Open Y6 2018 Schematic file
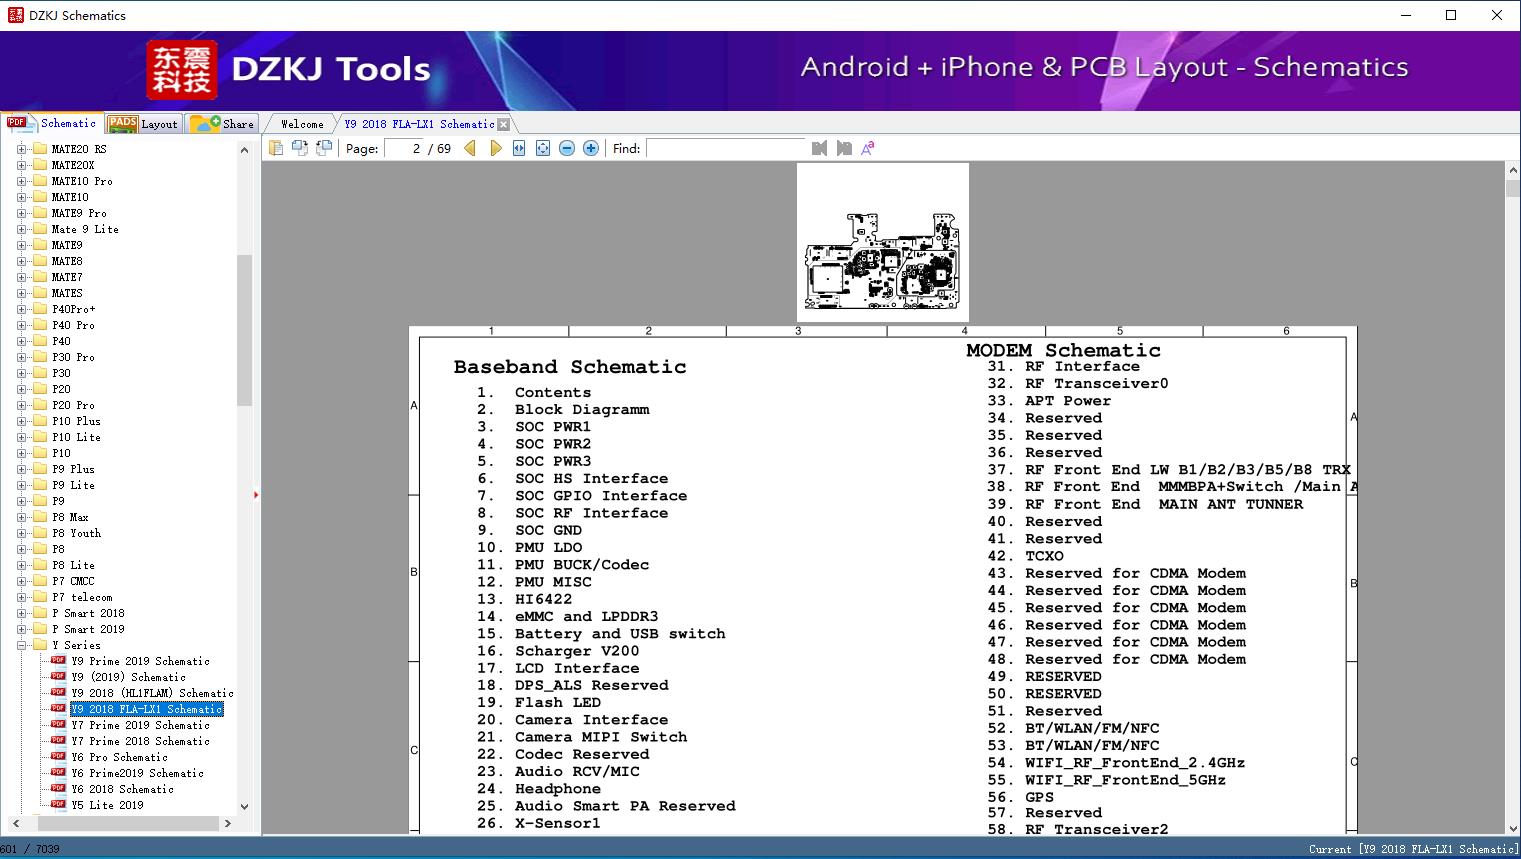The image size is (1521, 859). (123, 789)
